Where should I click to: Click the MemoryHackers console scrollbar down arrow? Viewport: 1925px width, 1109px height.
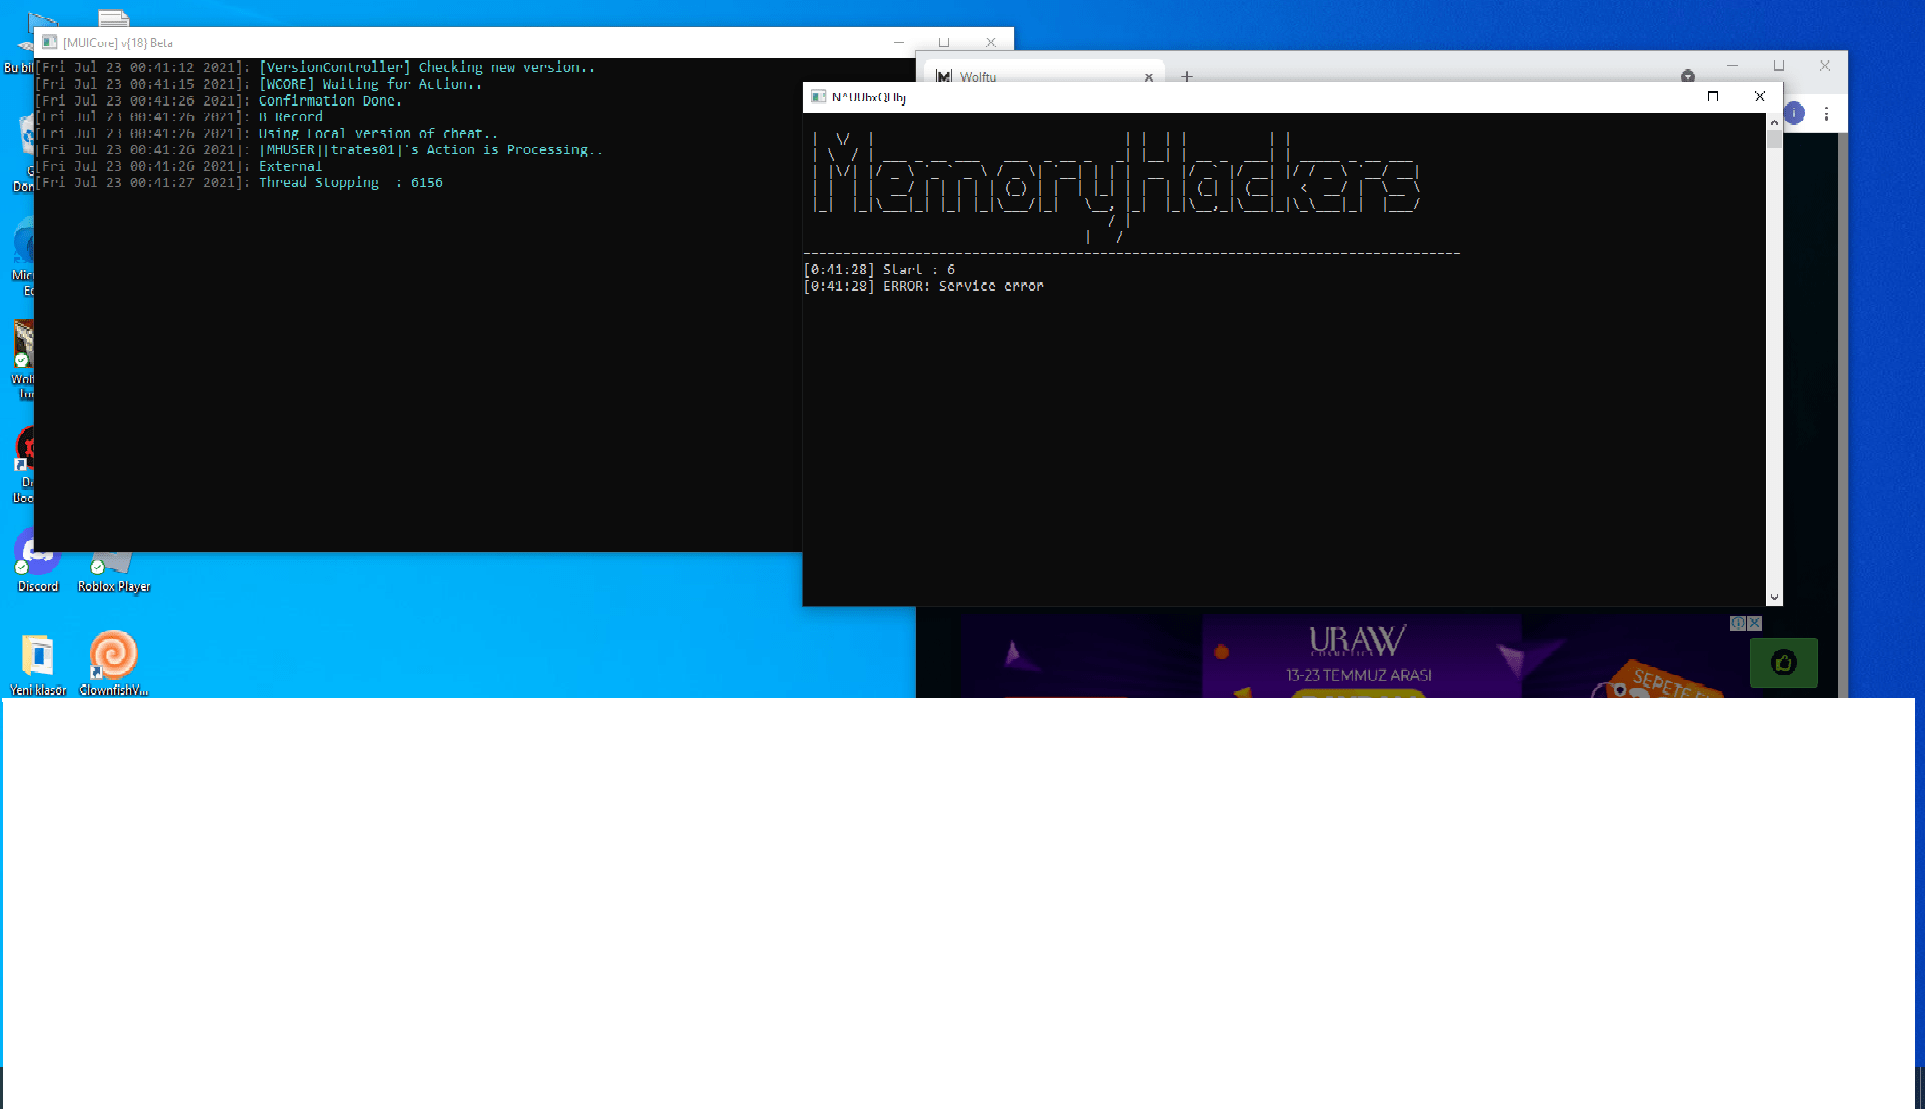(x=1774, y=597)
